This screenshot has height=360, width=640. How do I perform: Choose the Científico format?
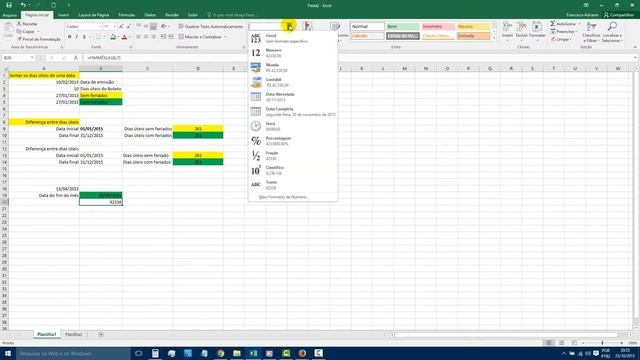[x=293, y=171]
